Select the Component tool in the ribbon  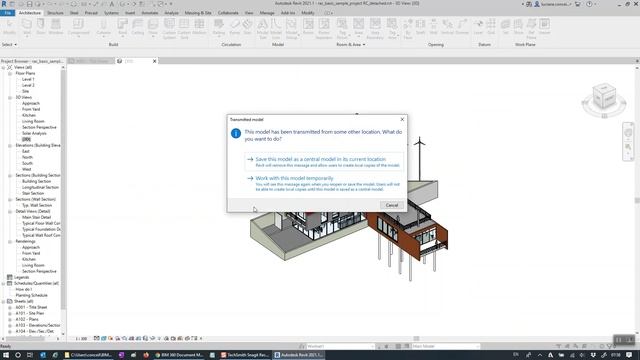pyautogui.click(x=78, y=27)
